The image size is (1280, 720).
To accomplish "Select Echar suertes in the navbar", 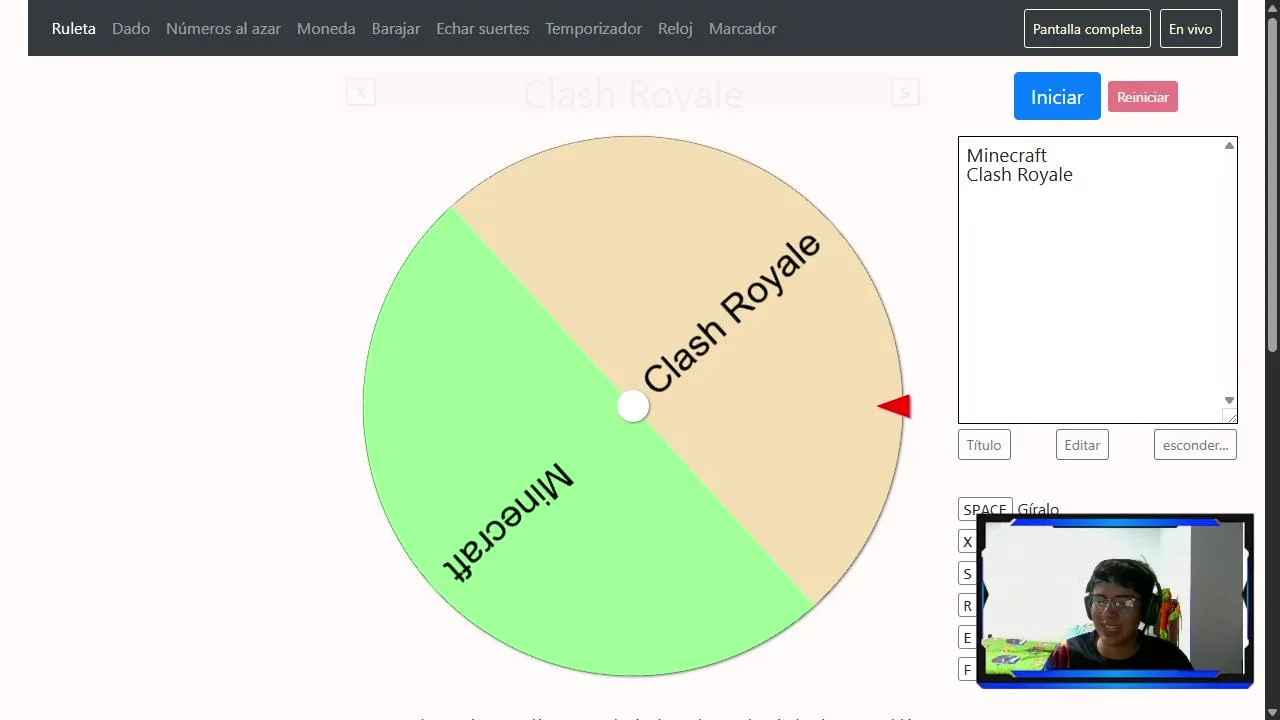I will point(483,29).
